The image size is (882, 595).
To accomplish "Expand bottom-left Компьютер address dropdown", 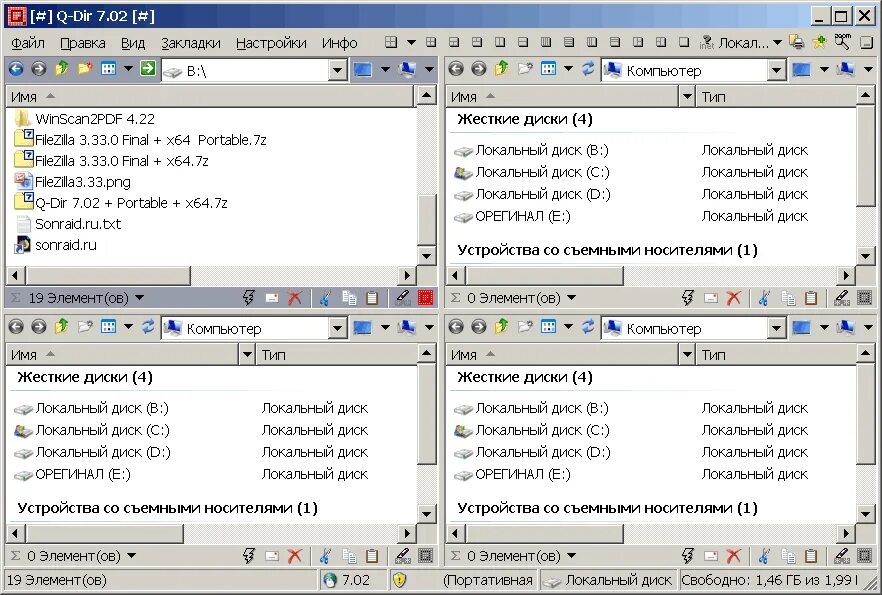I will click(338, 328).
